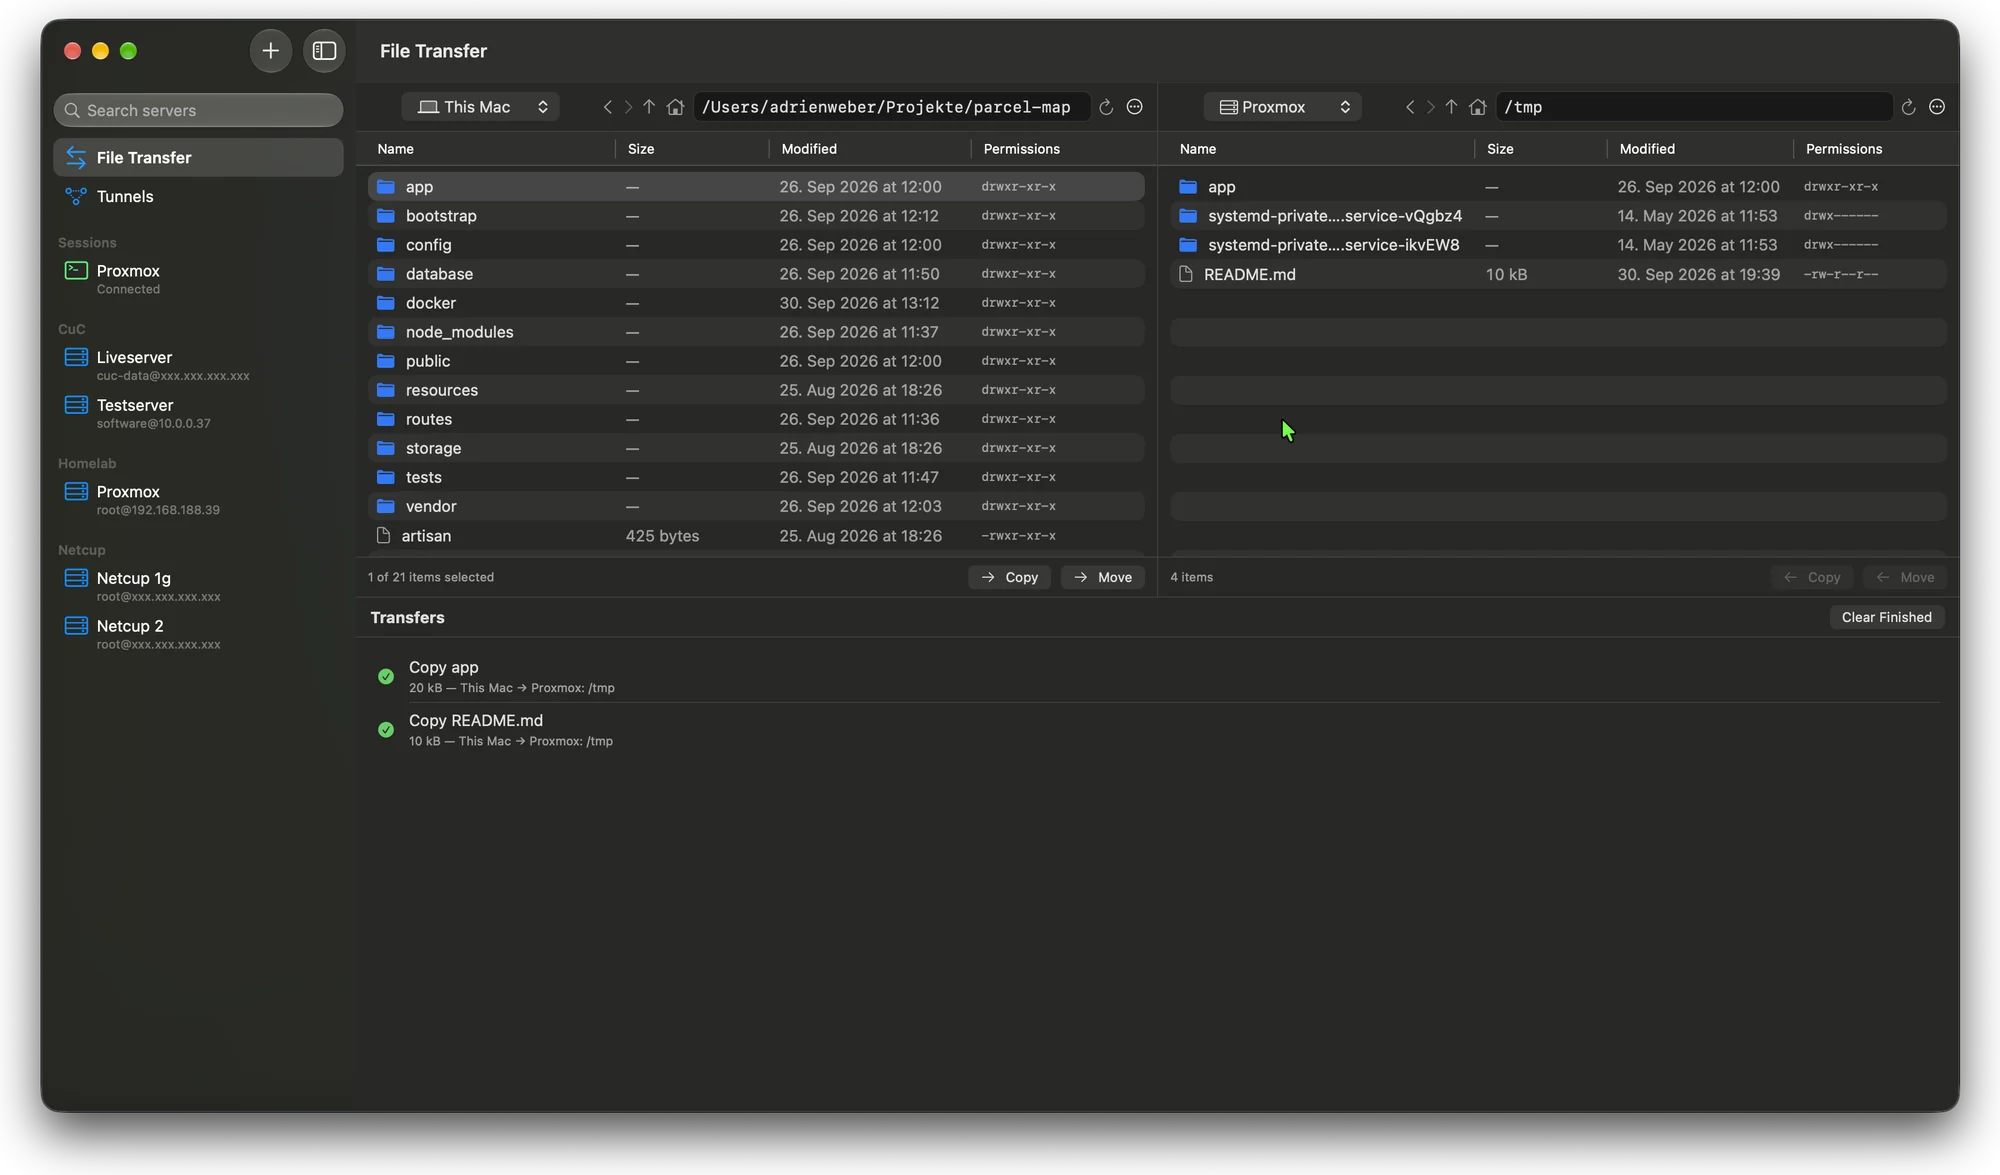Jump to home directory on Proxmox pane
This screenshot has width=2000, height=1175.
tap(1478, 107)
